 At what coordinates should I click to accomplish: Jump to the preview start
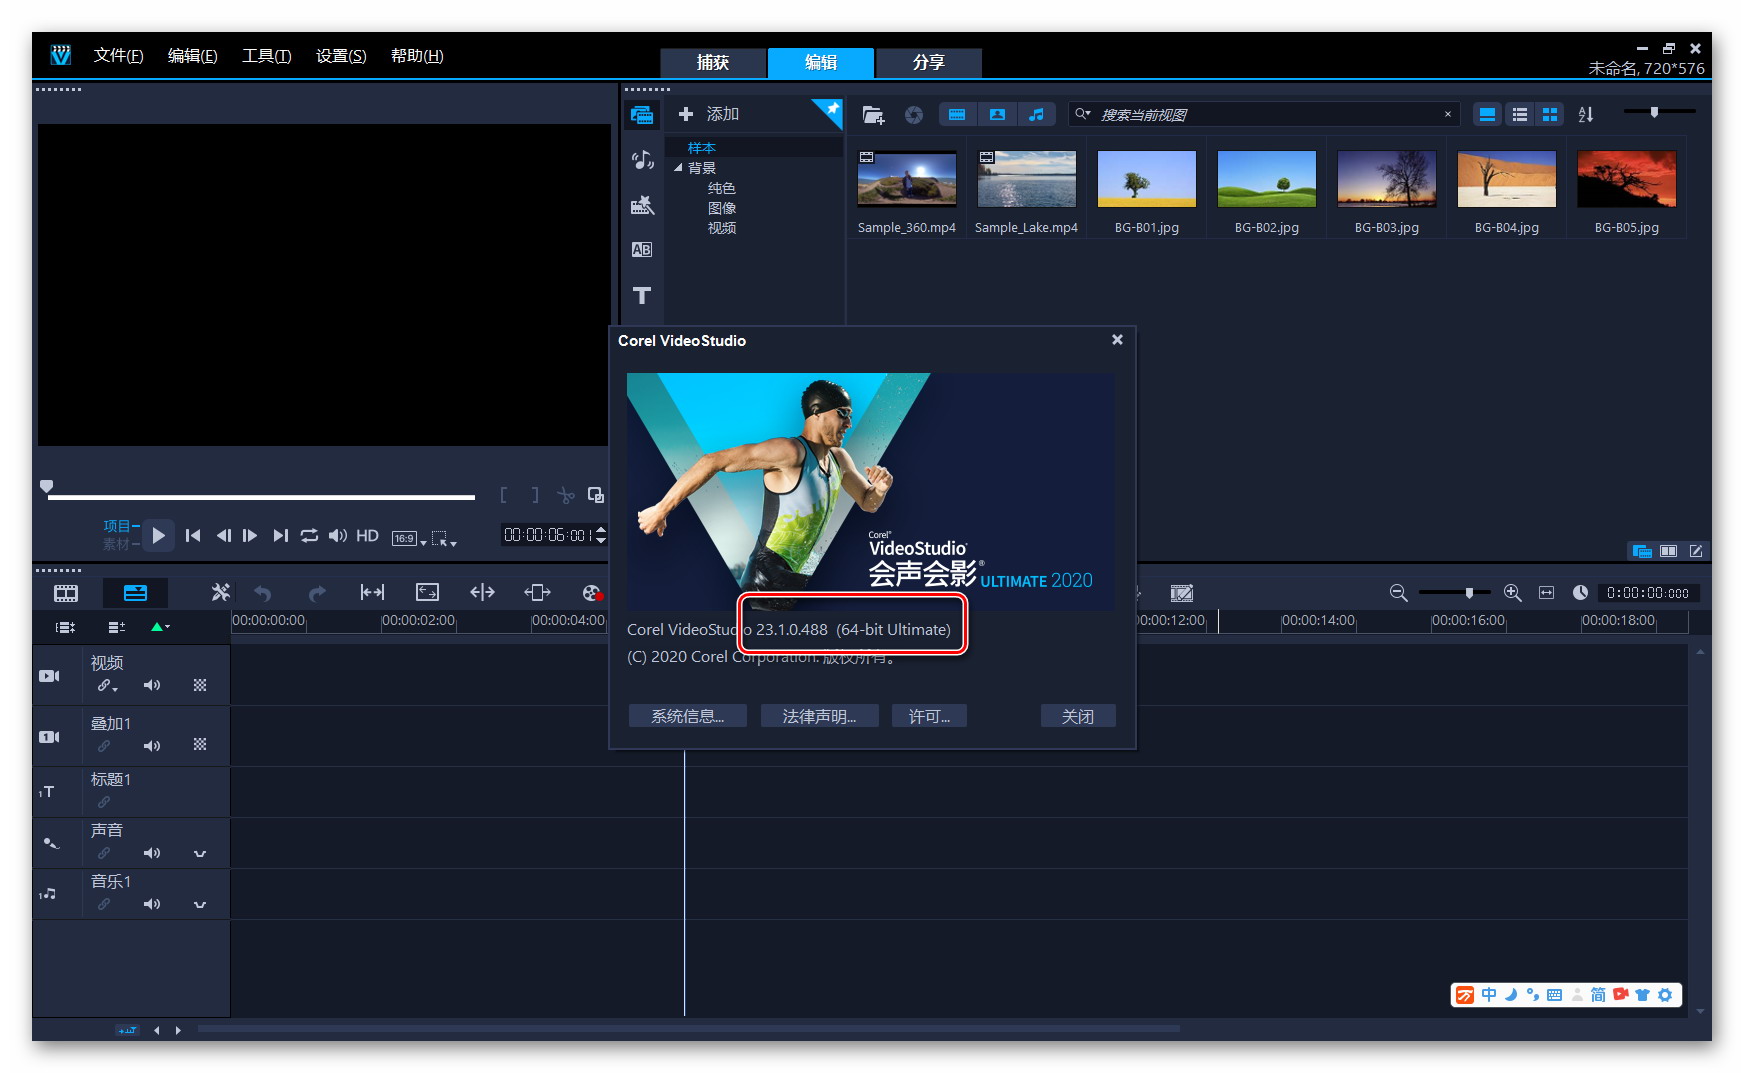pyautogui.click(x=193, y=536)
